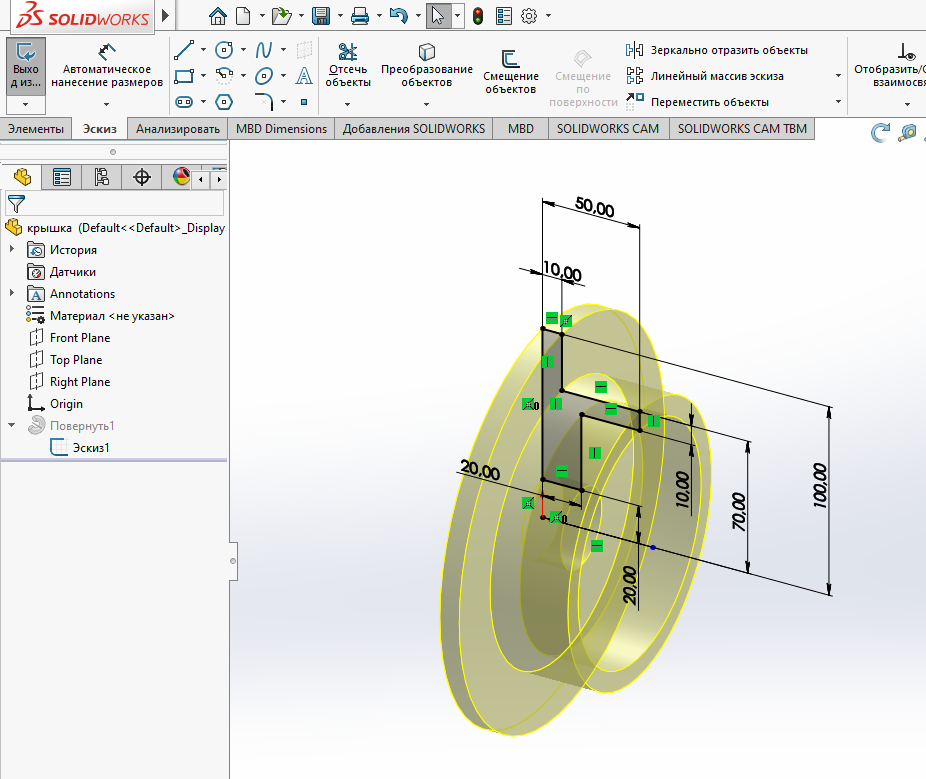The height and width of the screenshot is (779, 926).
Task: Expand the Annotations tree node
Action: 12,293
